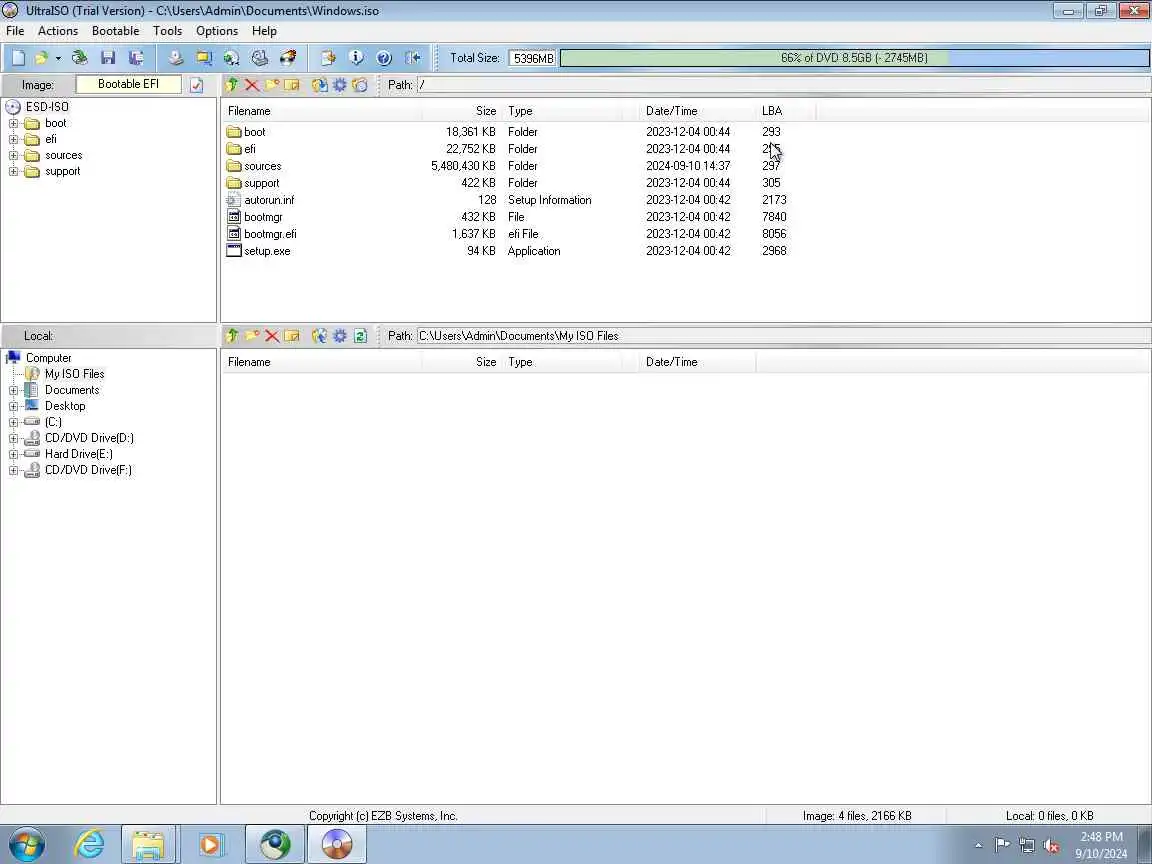Go up a folder in Image pane
The width and height of the screenshot is (1152, 864).
(232, 85)
